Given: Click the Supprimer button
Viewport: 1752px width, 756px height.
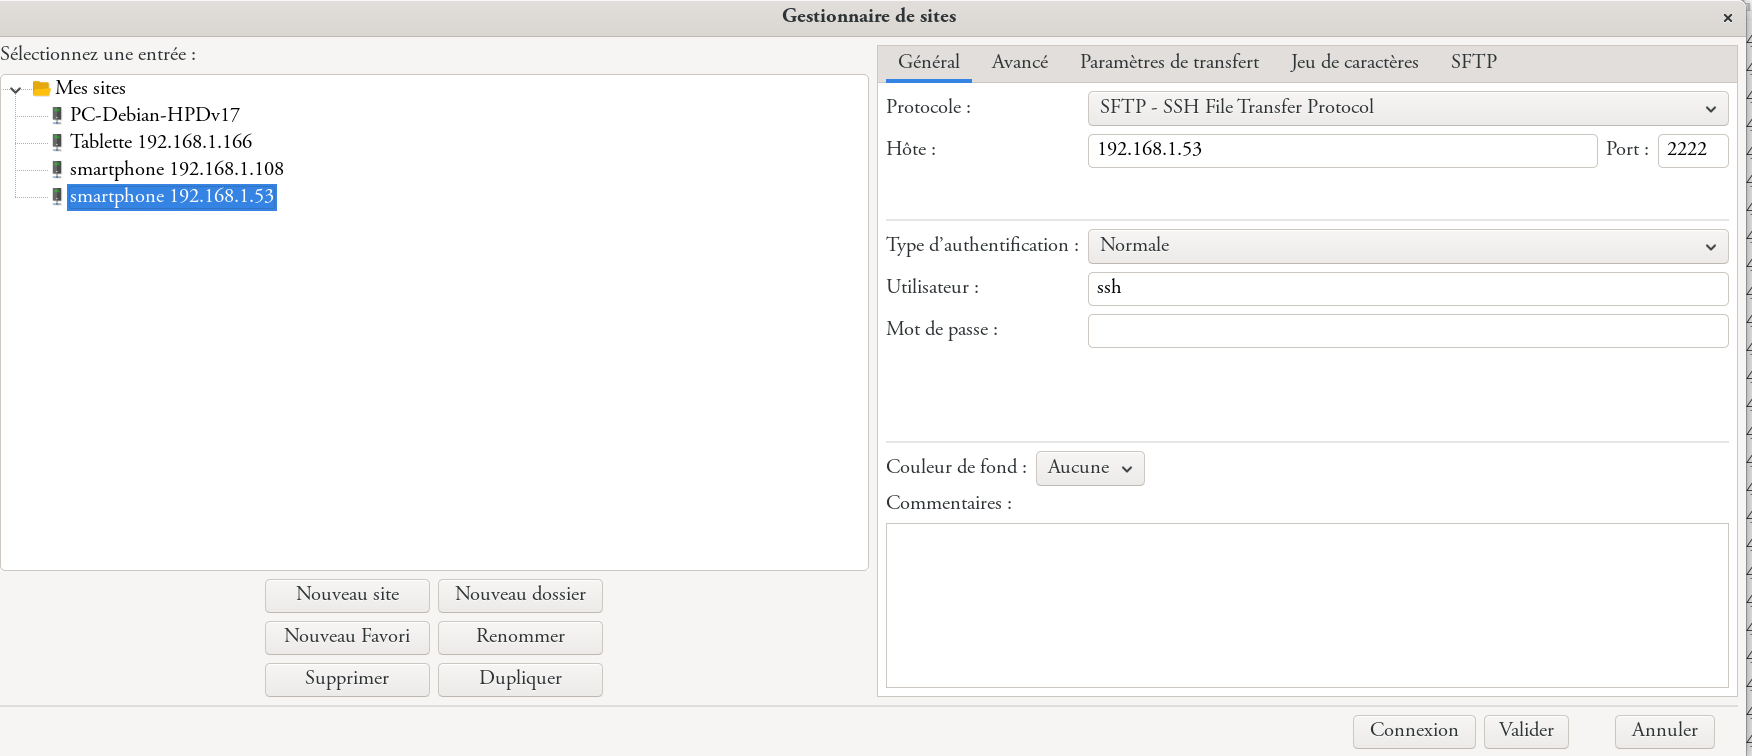Looking at the screenshot, I should coord(347,679).
